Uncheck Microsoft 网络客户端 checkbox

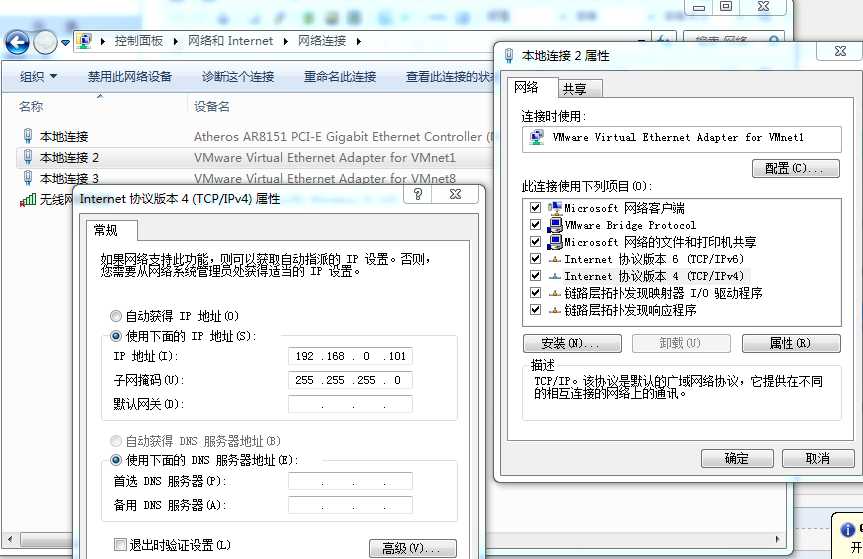(x=535, y=207)
